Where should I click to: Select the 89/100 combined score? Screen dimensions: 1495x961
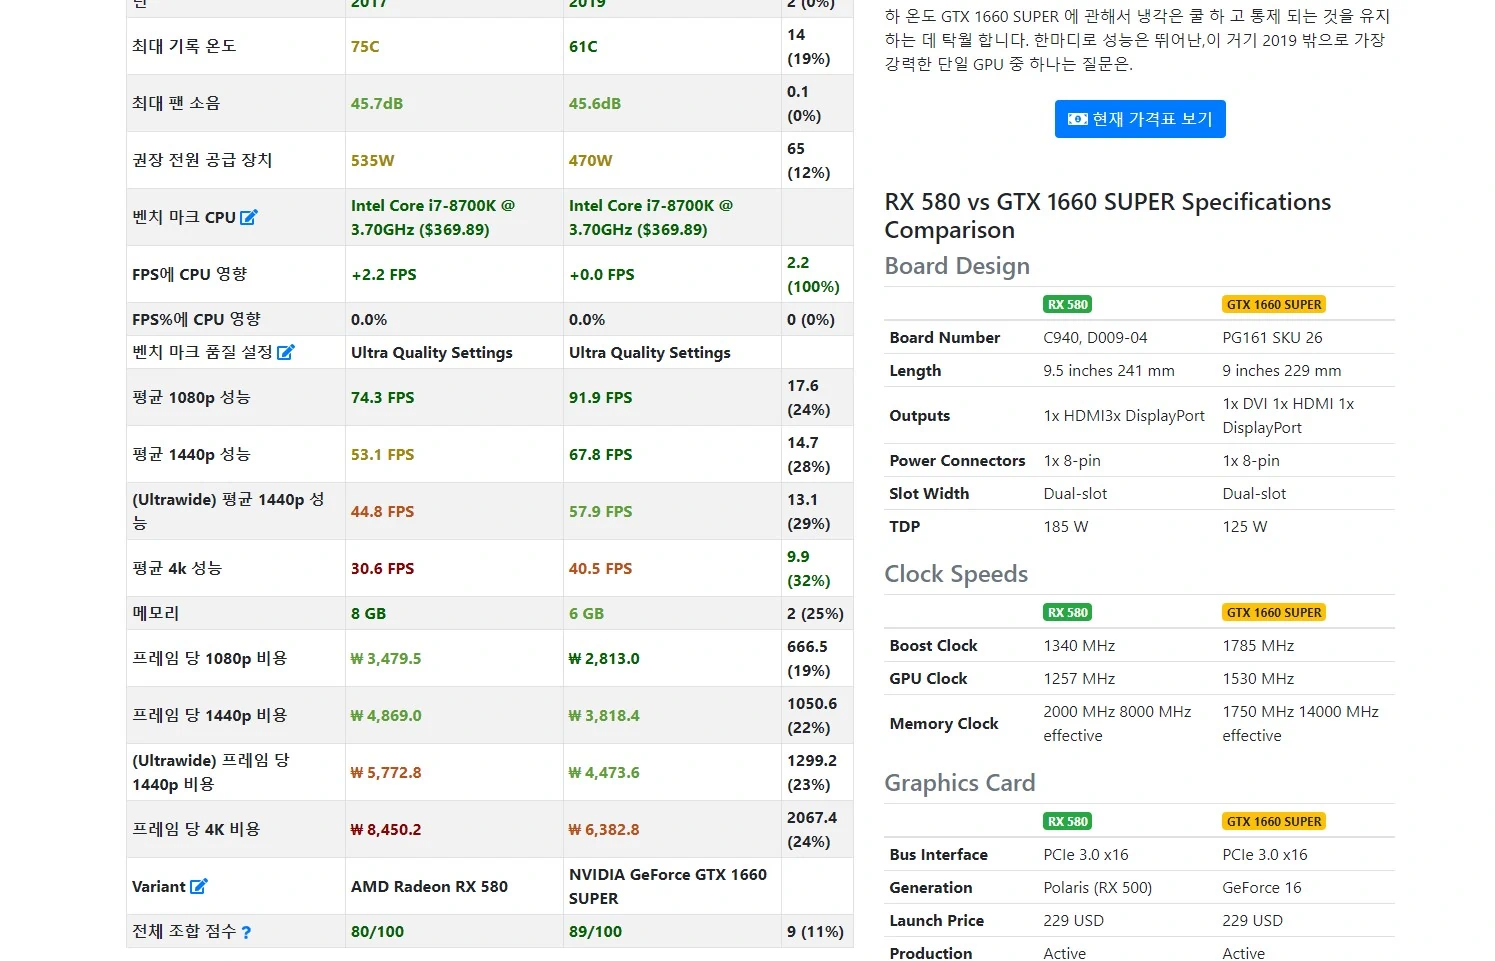[595, 931]
